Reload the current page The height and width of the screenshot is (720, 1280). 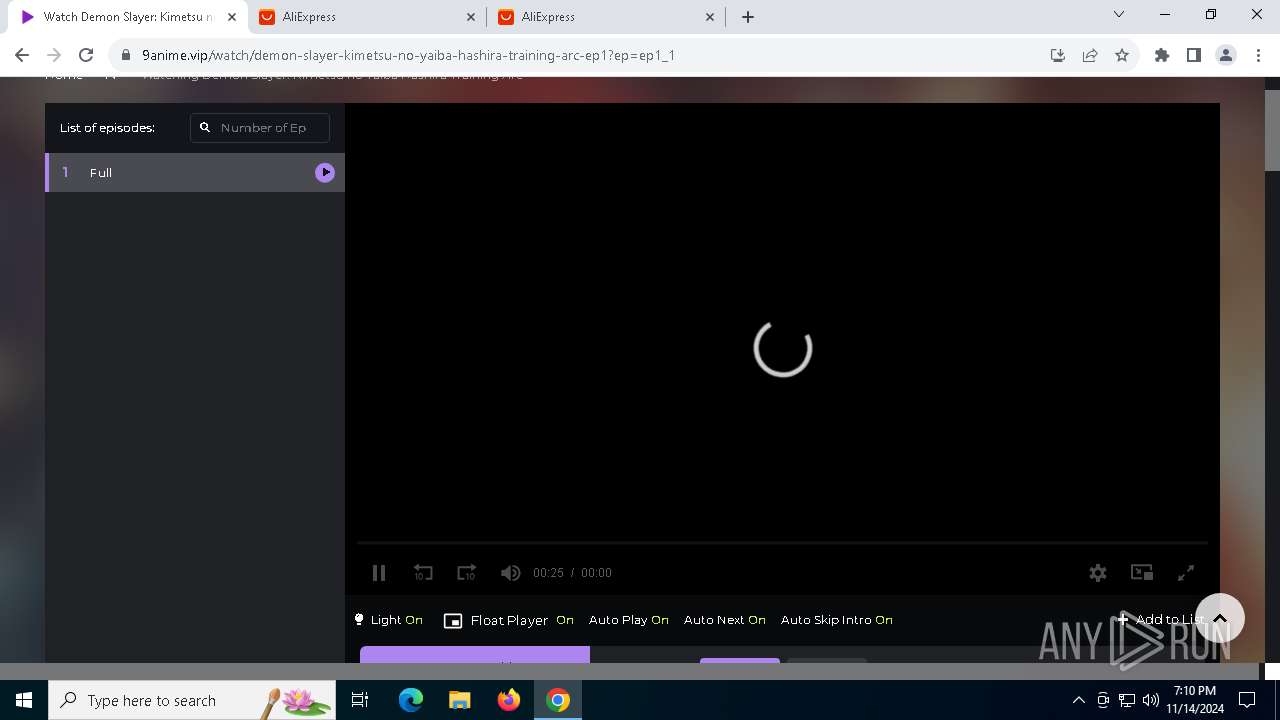86,55
